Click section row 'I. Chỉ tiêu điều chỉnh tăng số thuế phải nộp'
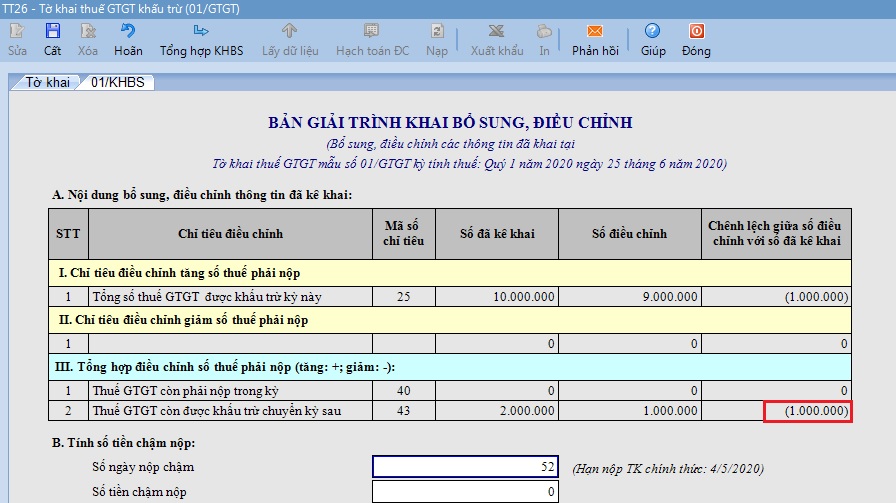This screenshot has width=896, height=503. click(450, 273)
